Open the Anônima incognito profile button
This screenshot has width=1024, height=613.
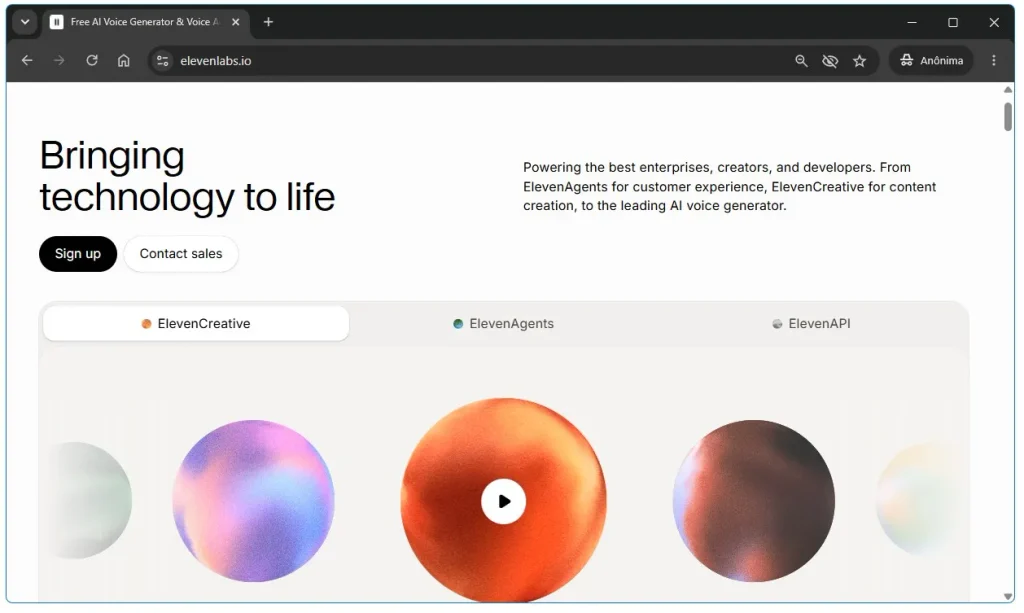tap(931, 61)
